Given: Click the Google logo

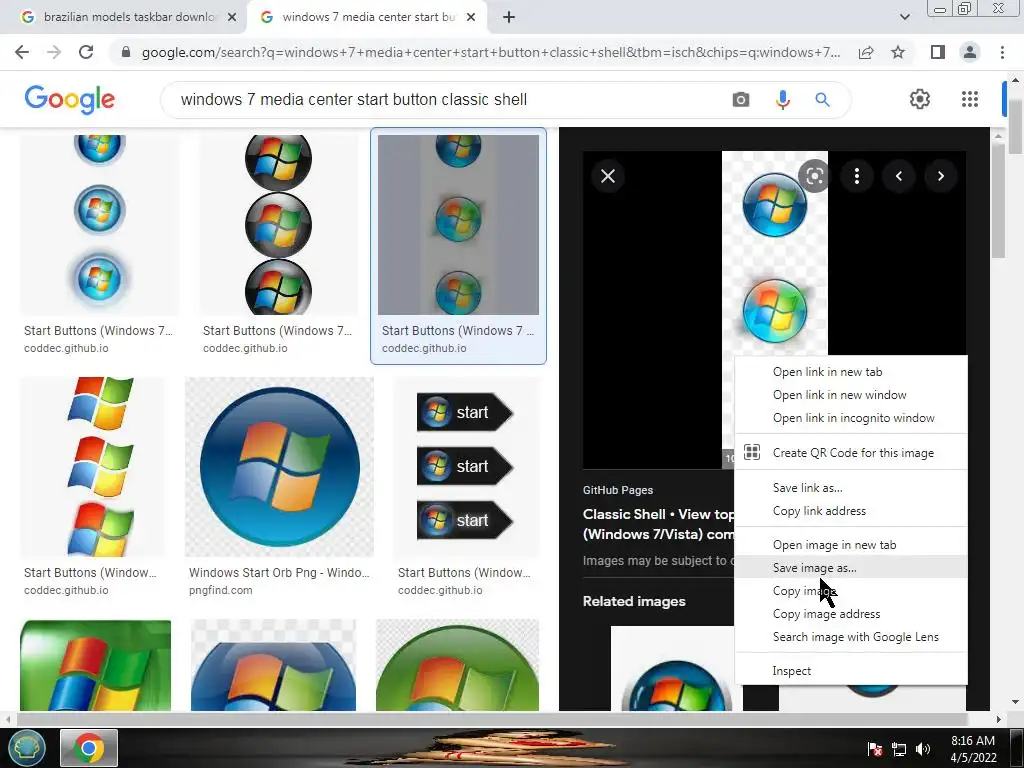Looking at the screenshot, I should point(70,99).
